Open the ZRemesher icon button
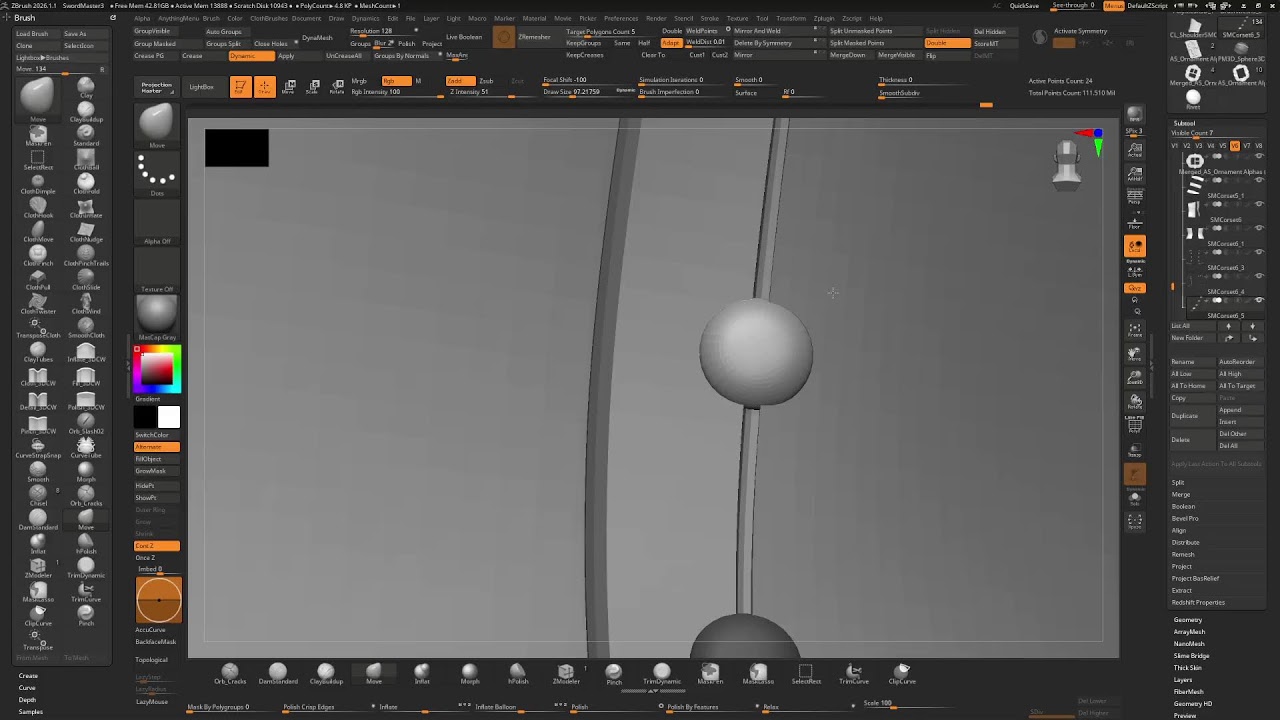 pyautogui.click(x=504, y=37)
